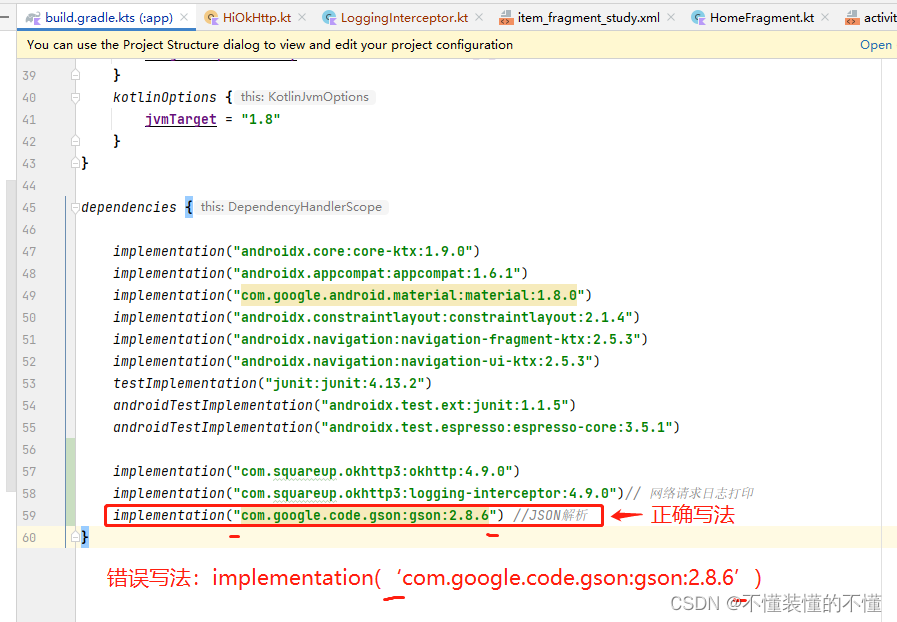Switch to build.gradle.kts (:app) tab
The width and height of the screenshot is (897, 622).
click(109, 18)
